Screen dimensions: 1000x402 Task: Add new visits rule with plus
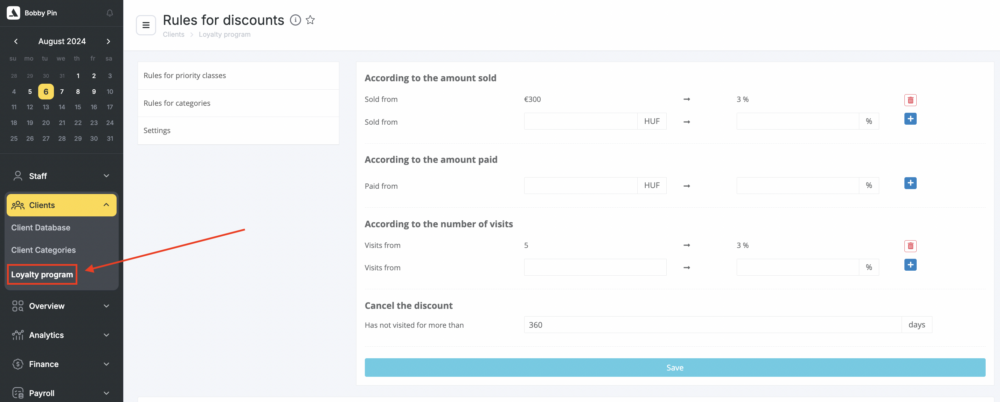click(x=910, y=265)
